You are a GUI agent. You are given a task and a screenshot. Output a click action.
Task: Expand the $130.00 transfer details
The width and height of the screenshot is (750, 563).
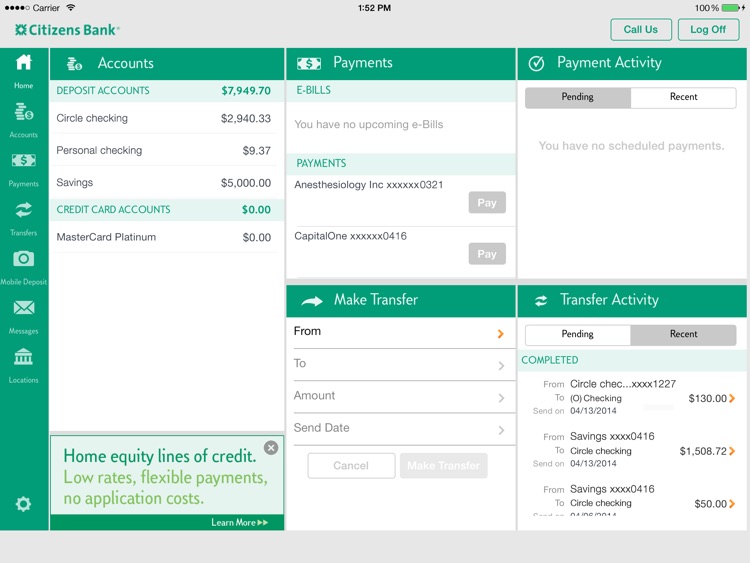click(x=732, y=398)
